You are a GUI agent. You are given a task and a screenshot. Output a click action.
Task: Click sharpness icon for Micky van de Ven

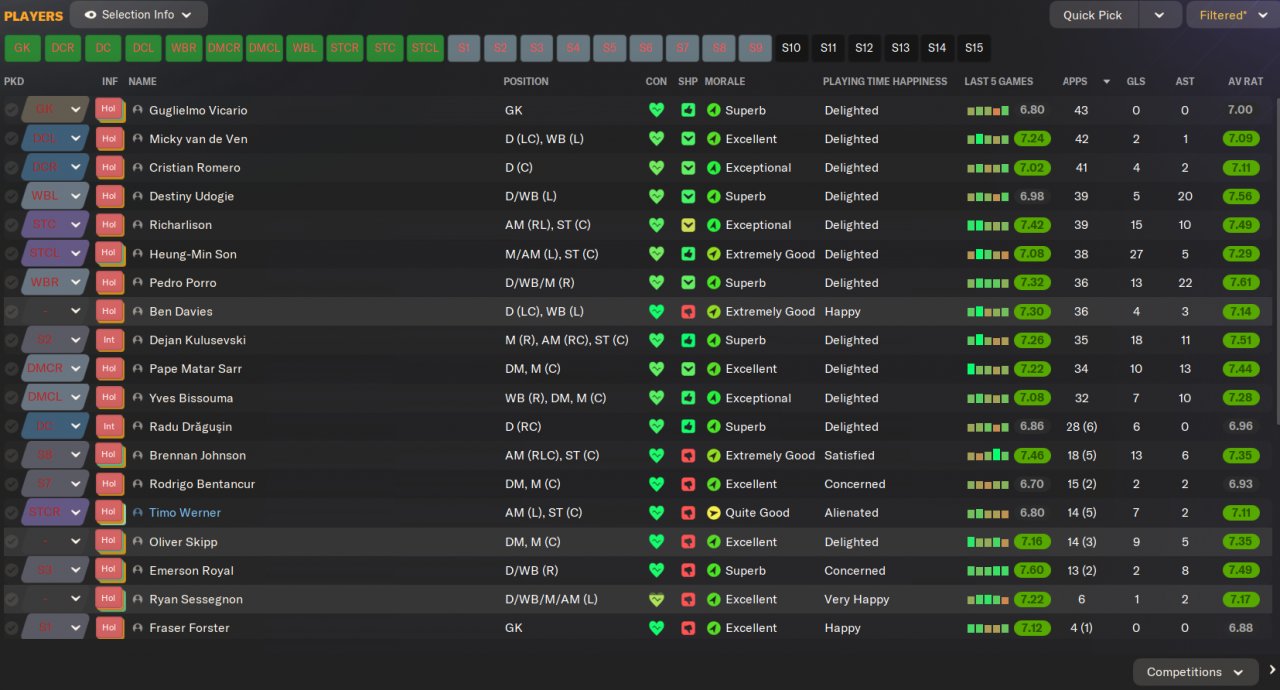(x=688, y=139)
